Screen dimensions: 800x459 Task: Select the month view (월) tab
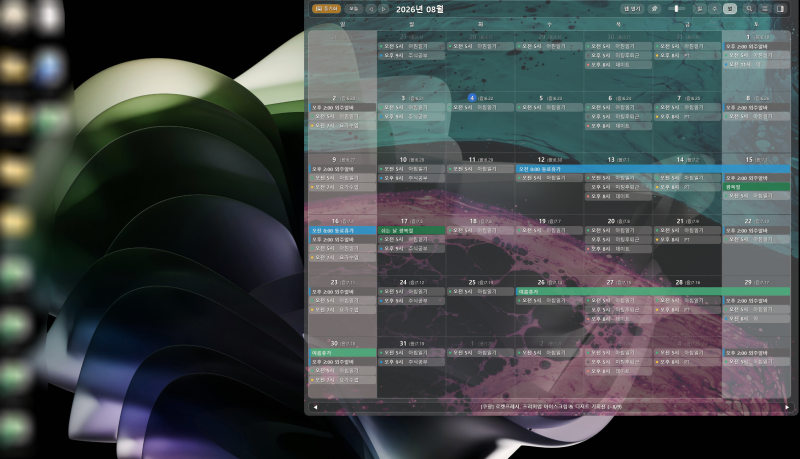[x=730, y=9]
